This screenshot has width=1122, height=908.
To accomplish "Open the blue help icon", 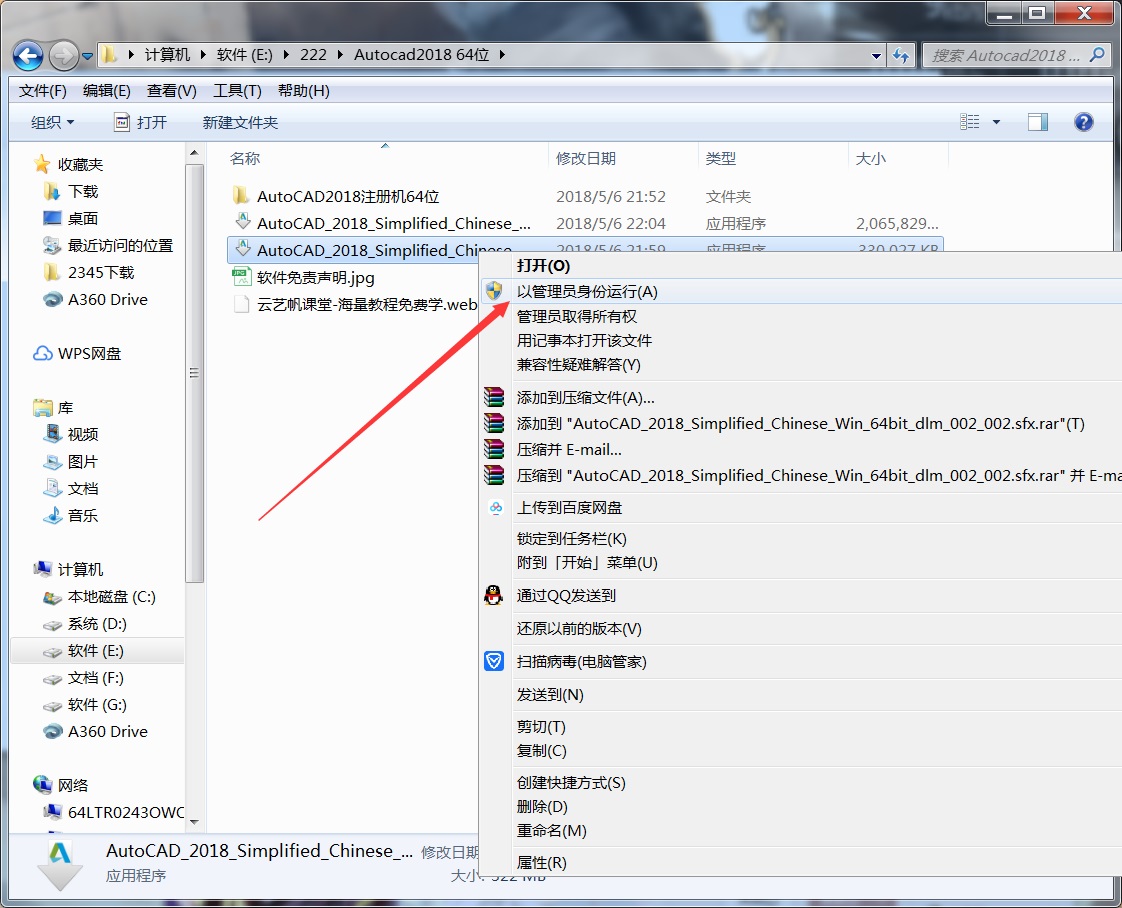I will 1083,122.
